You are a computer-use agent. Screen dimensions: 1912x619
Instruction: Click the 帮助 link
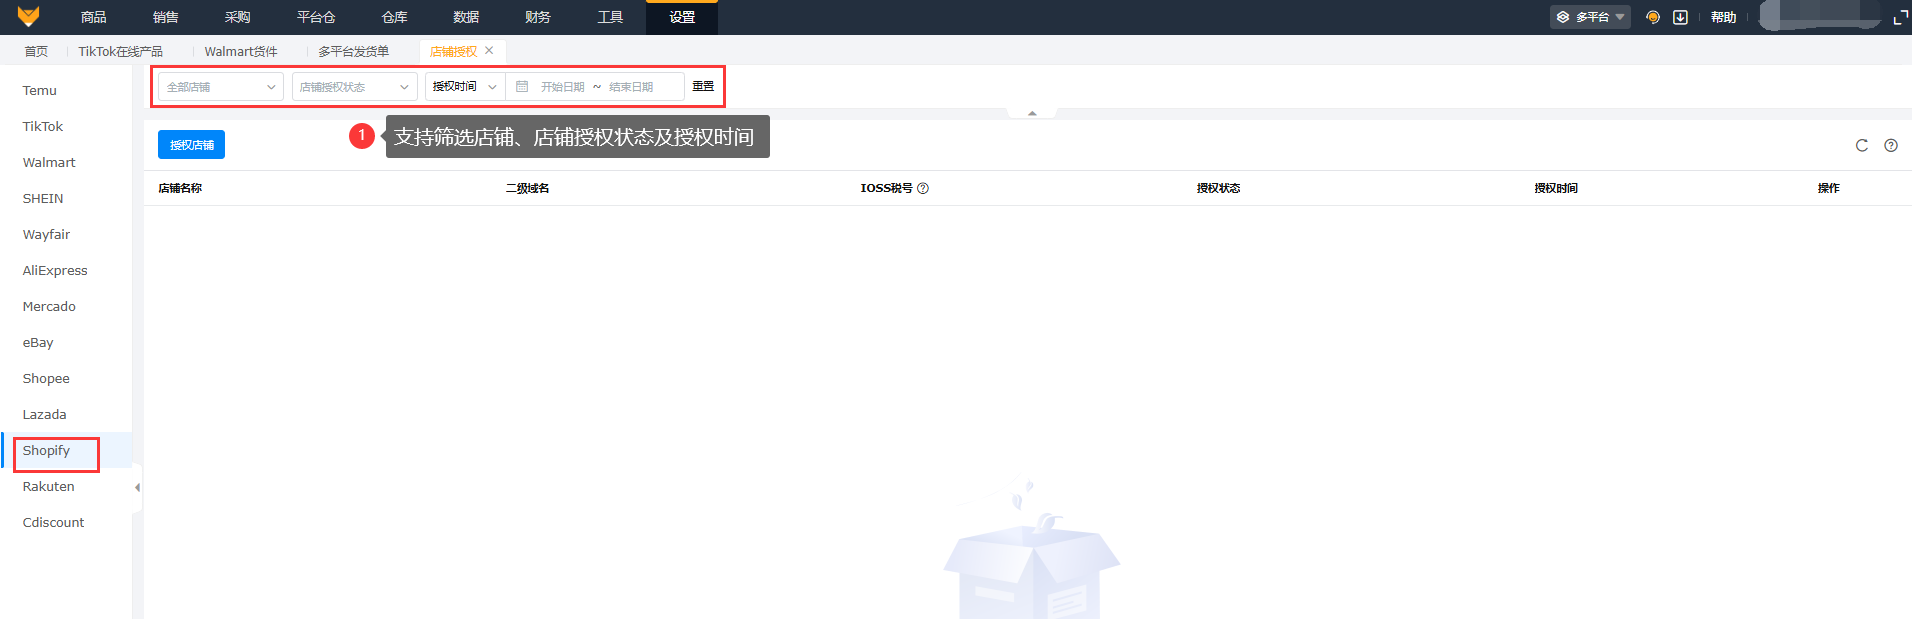click(1723, 17)
